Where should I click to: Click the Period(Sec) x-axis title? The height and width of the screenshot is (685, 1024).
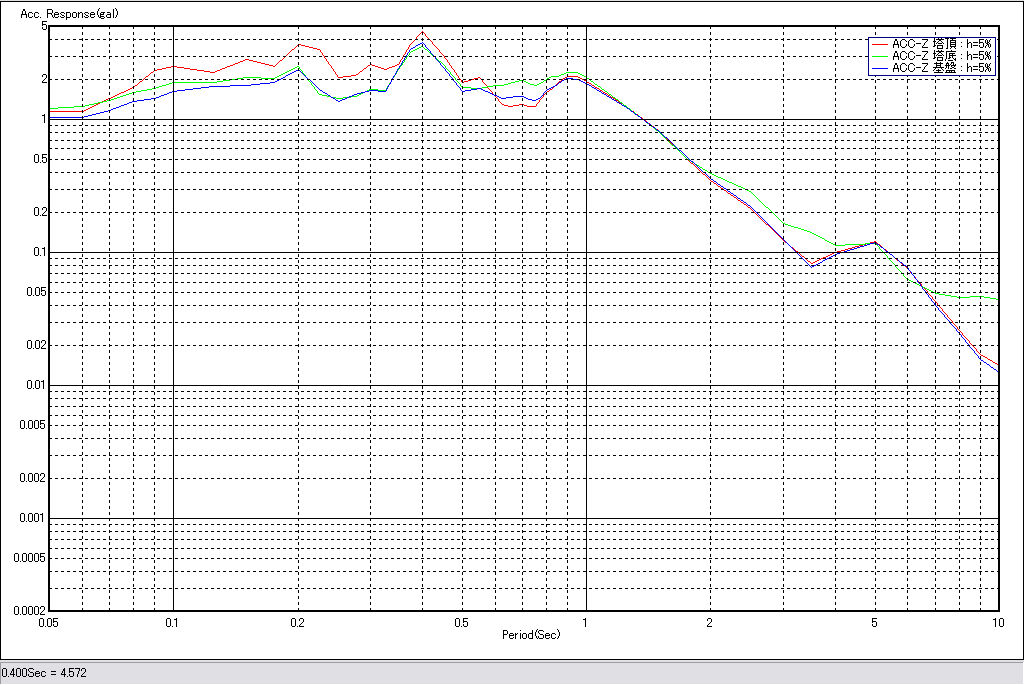tap(531, 635)
